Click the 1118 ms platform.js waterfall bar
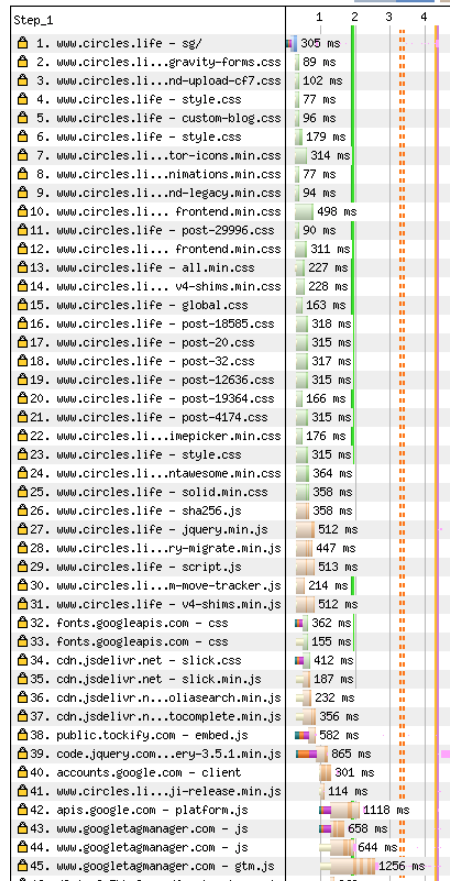Image resolution: width=450 pixels, height=881 pixels. coord(340,810)
